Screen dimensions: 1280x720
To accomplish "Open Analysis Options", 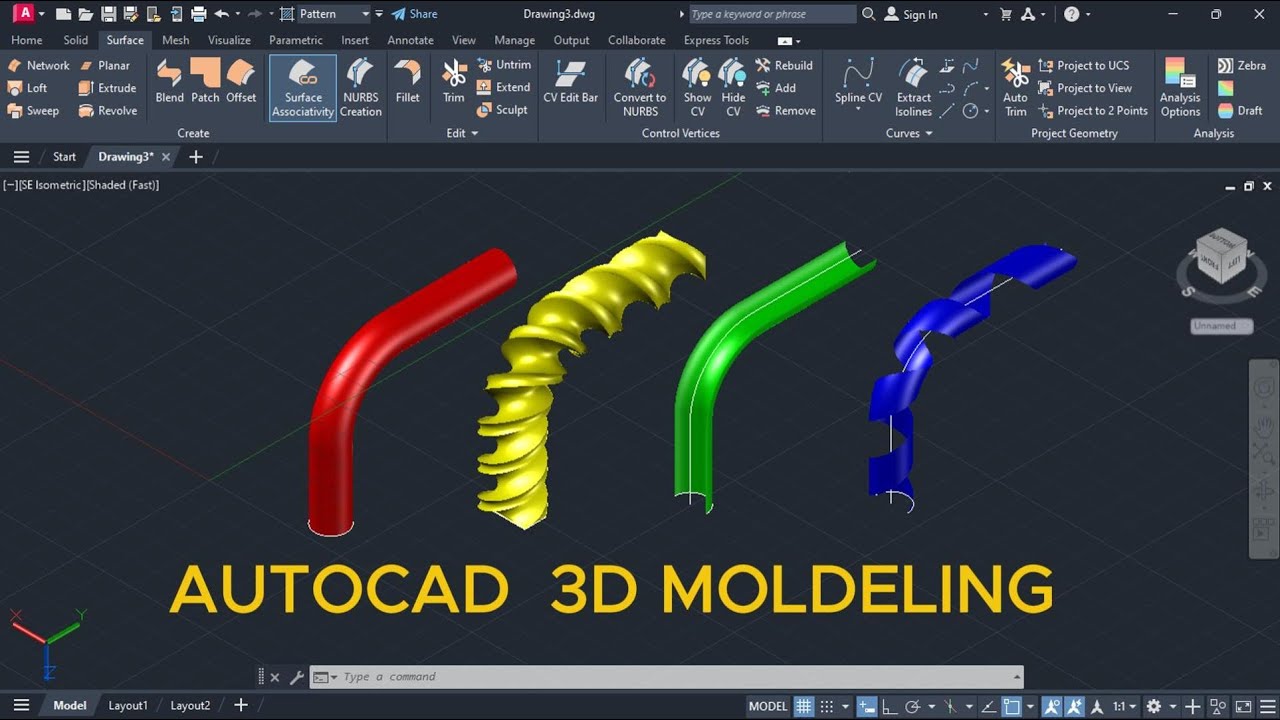I will (1180, 88).
